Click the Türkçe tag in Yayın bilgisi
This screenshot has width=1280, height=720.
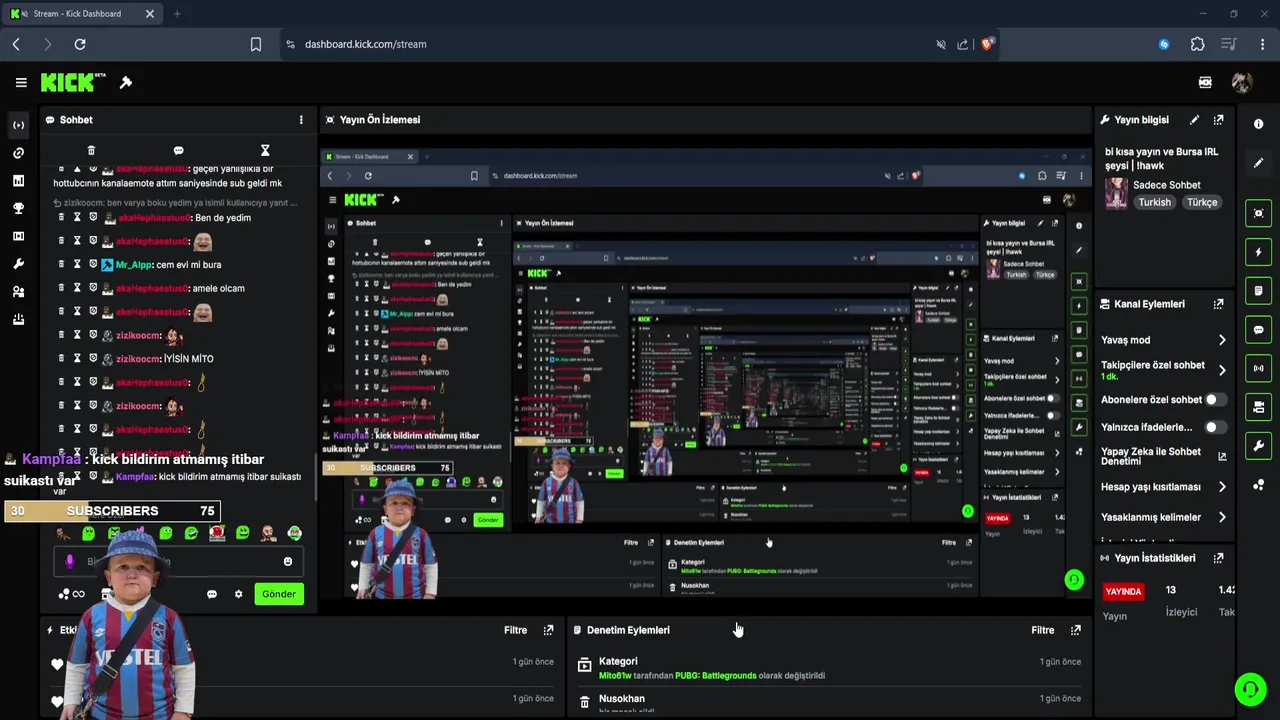(1202, 202)
